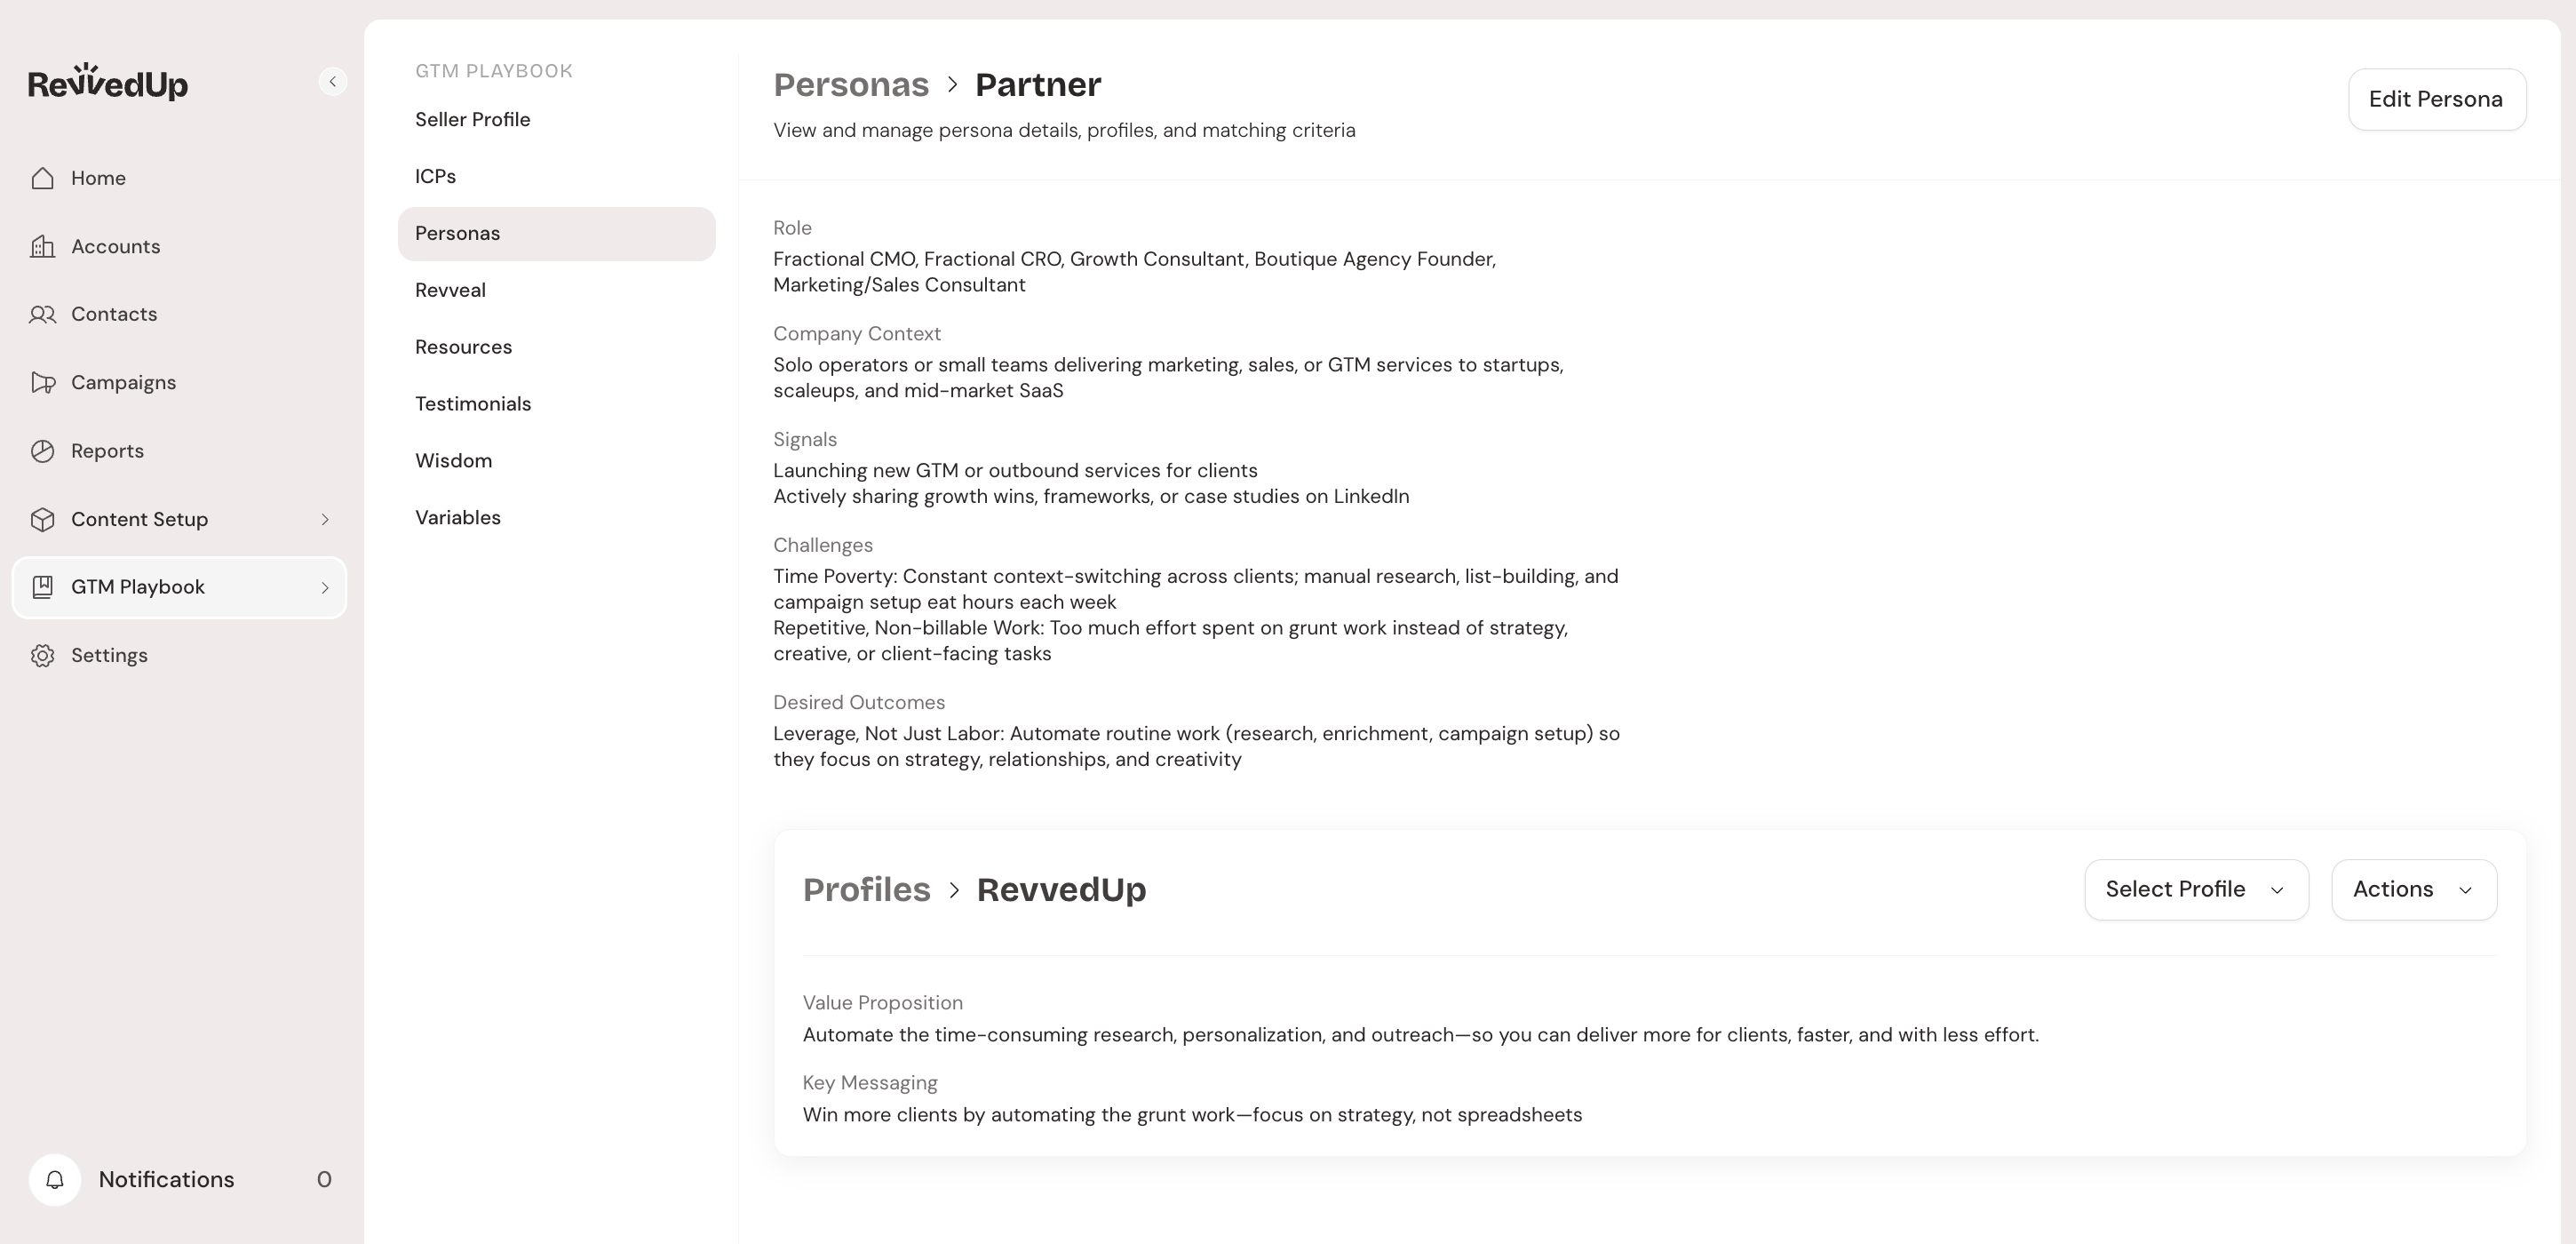
Task: Open the Seller Profile section
Action: coord(473,119)
